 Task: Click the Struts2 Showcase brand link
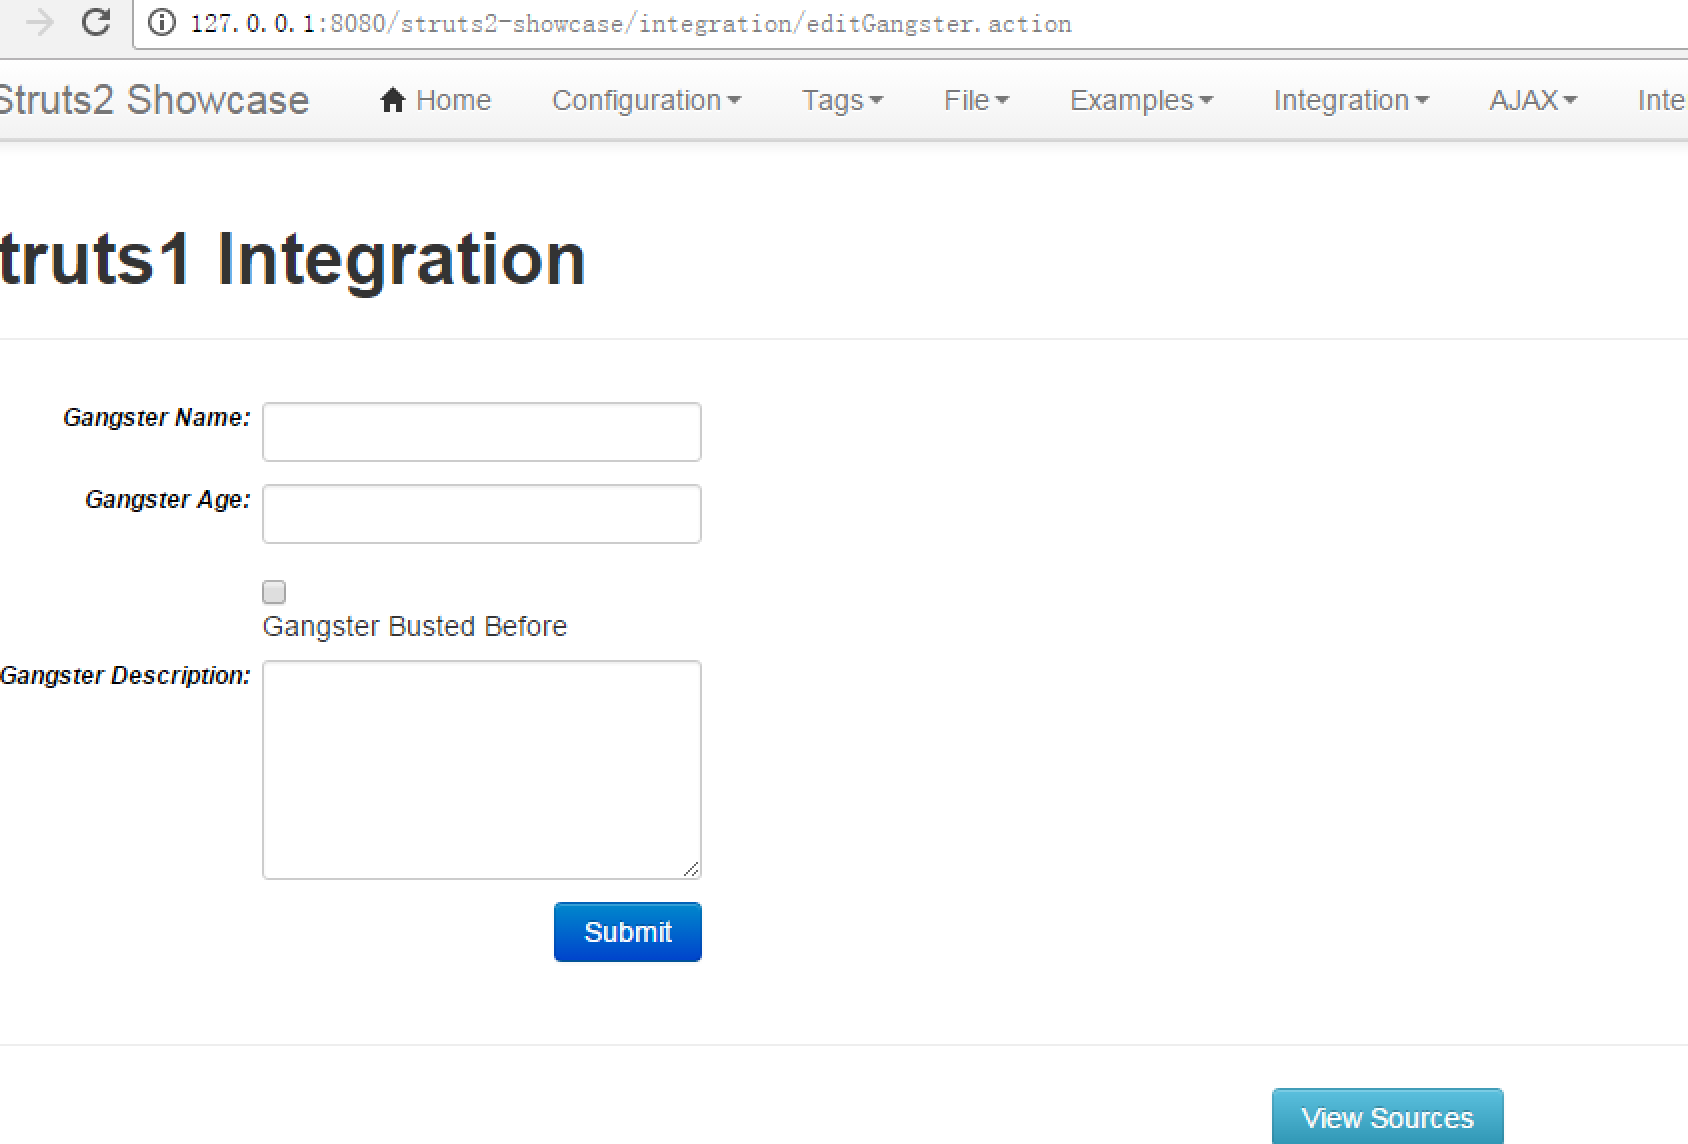[x=154, y=100]
